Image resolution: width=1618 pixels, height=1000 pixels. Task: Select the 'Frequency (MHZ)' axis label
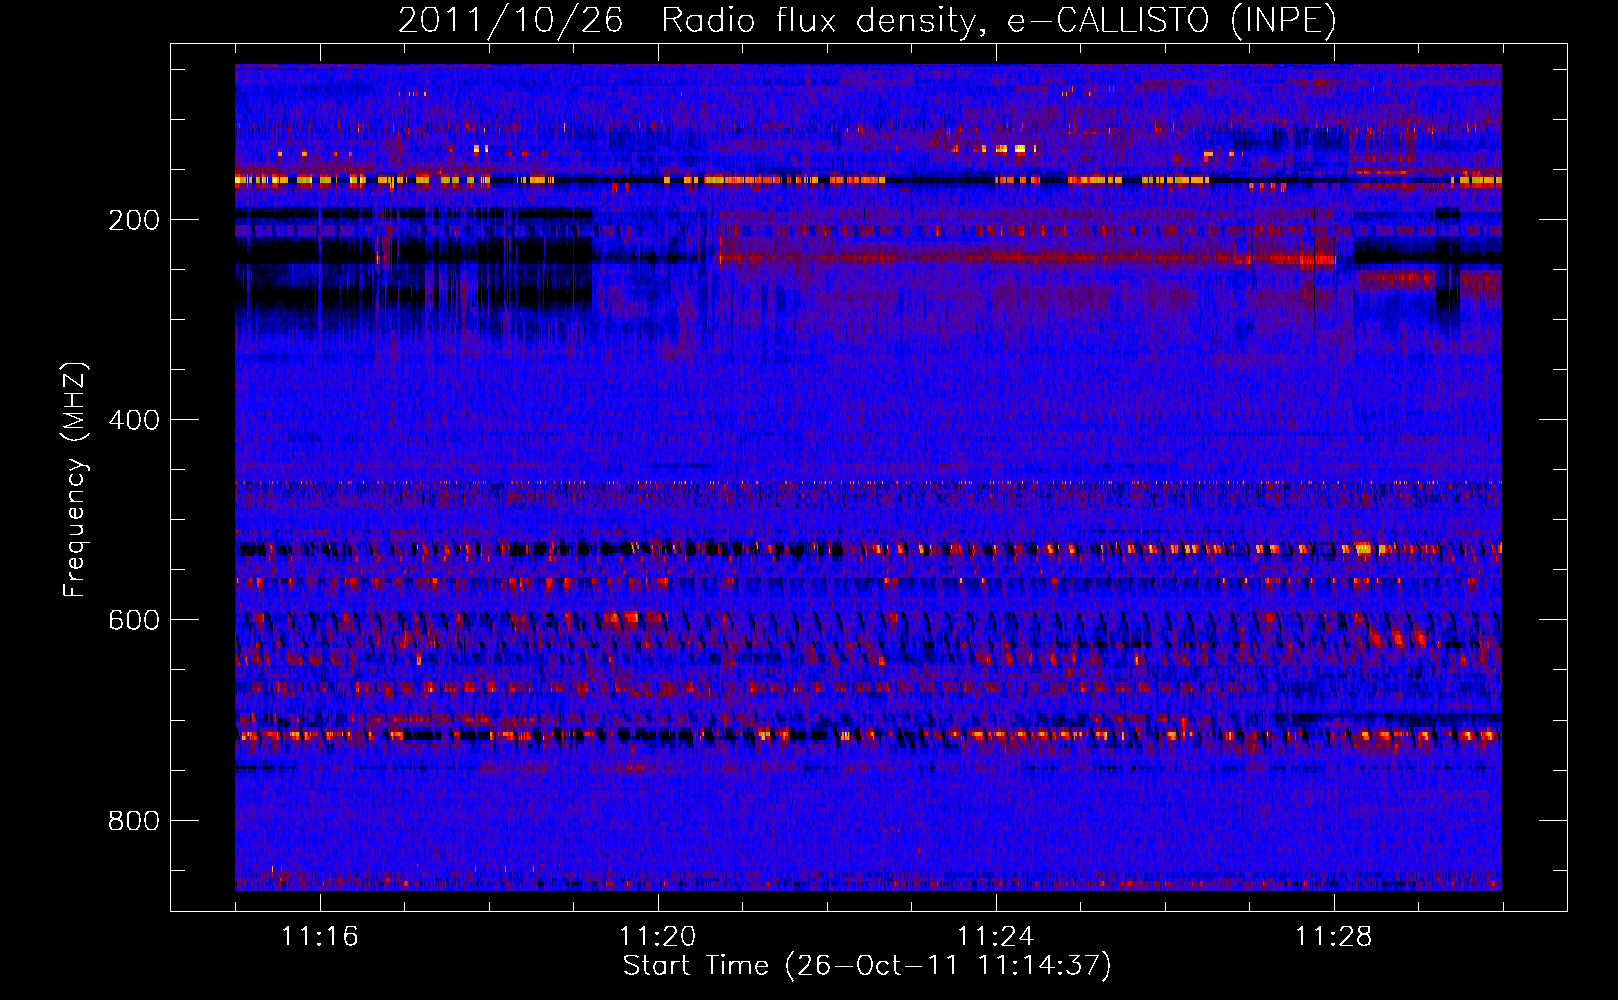pos(75,480)
